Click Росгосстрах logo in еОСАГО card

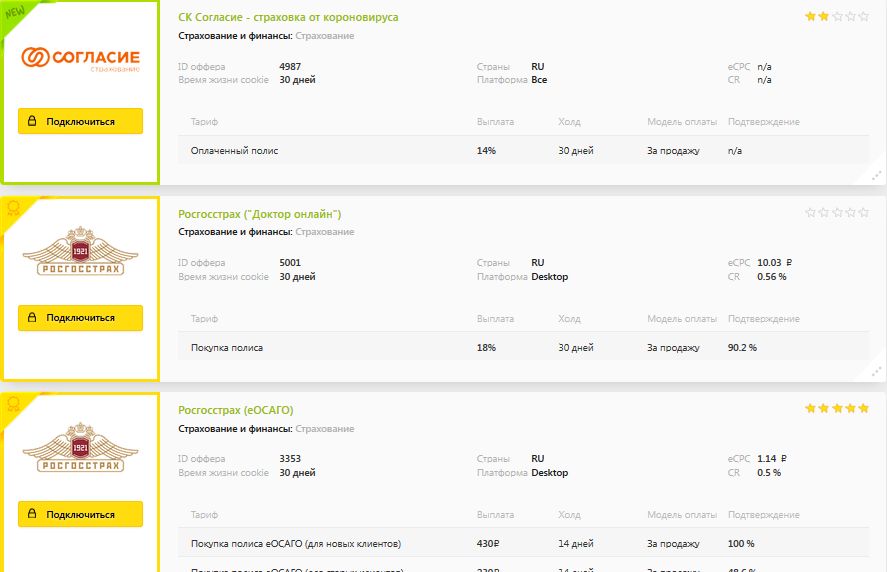(80, 450)
